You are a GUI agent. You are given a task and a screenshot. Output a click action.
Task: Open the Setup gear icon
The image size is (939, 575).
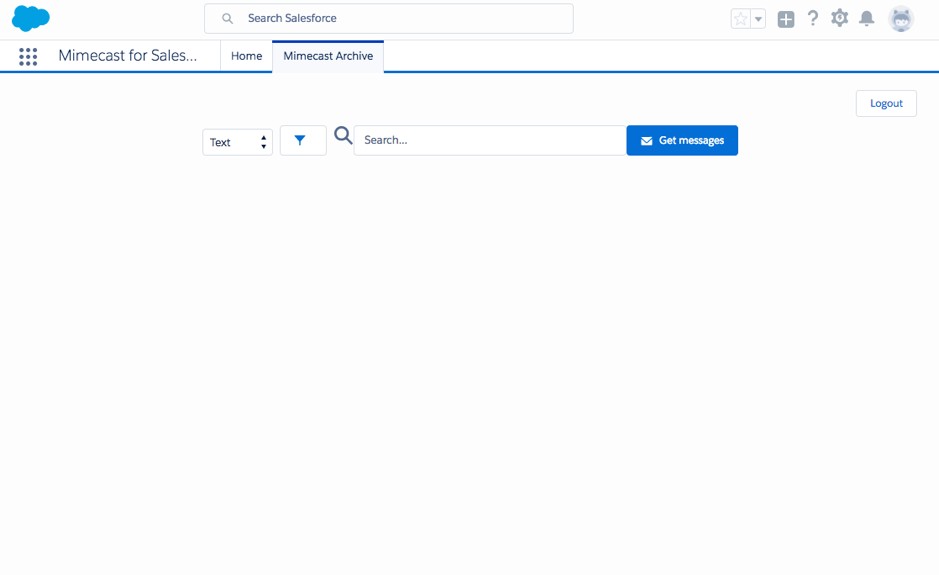(x=840, y=18)
